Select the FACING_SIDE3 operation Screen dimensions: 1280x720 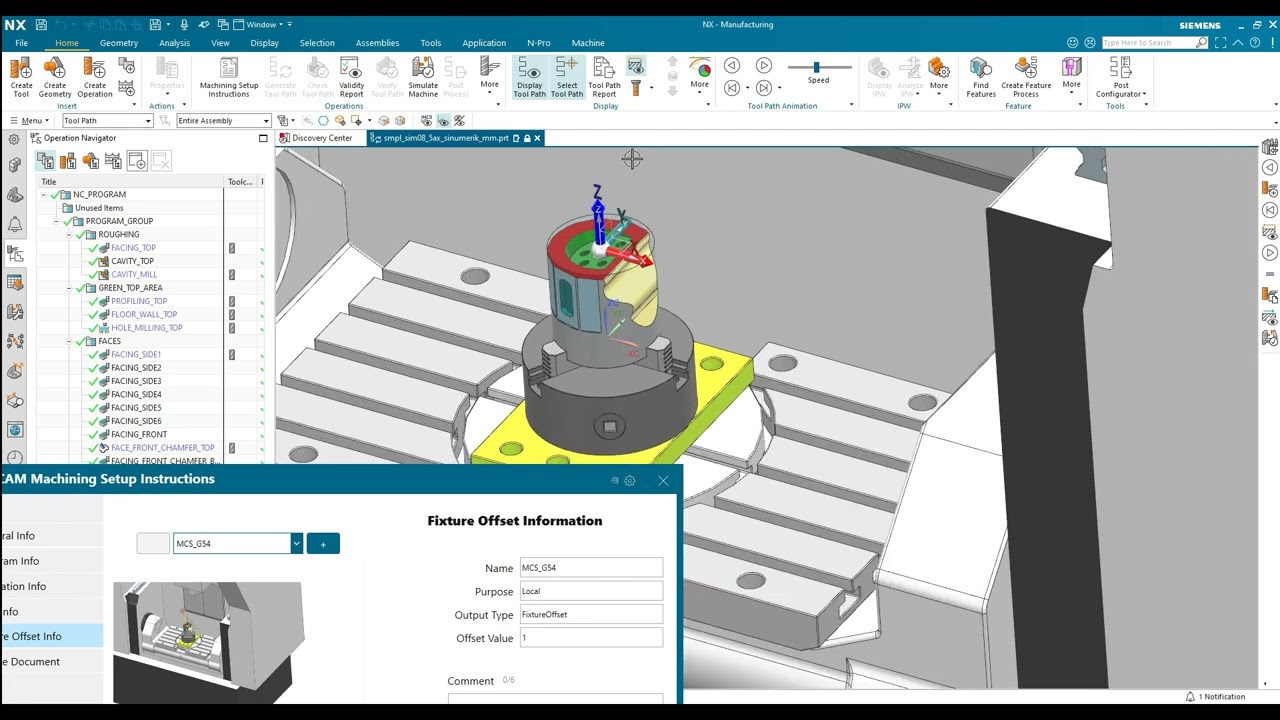(x=136, y=381)
